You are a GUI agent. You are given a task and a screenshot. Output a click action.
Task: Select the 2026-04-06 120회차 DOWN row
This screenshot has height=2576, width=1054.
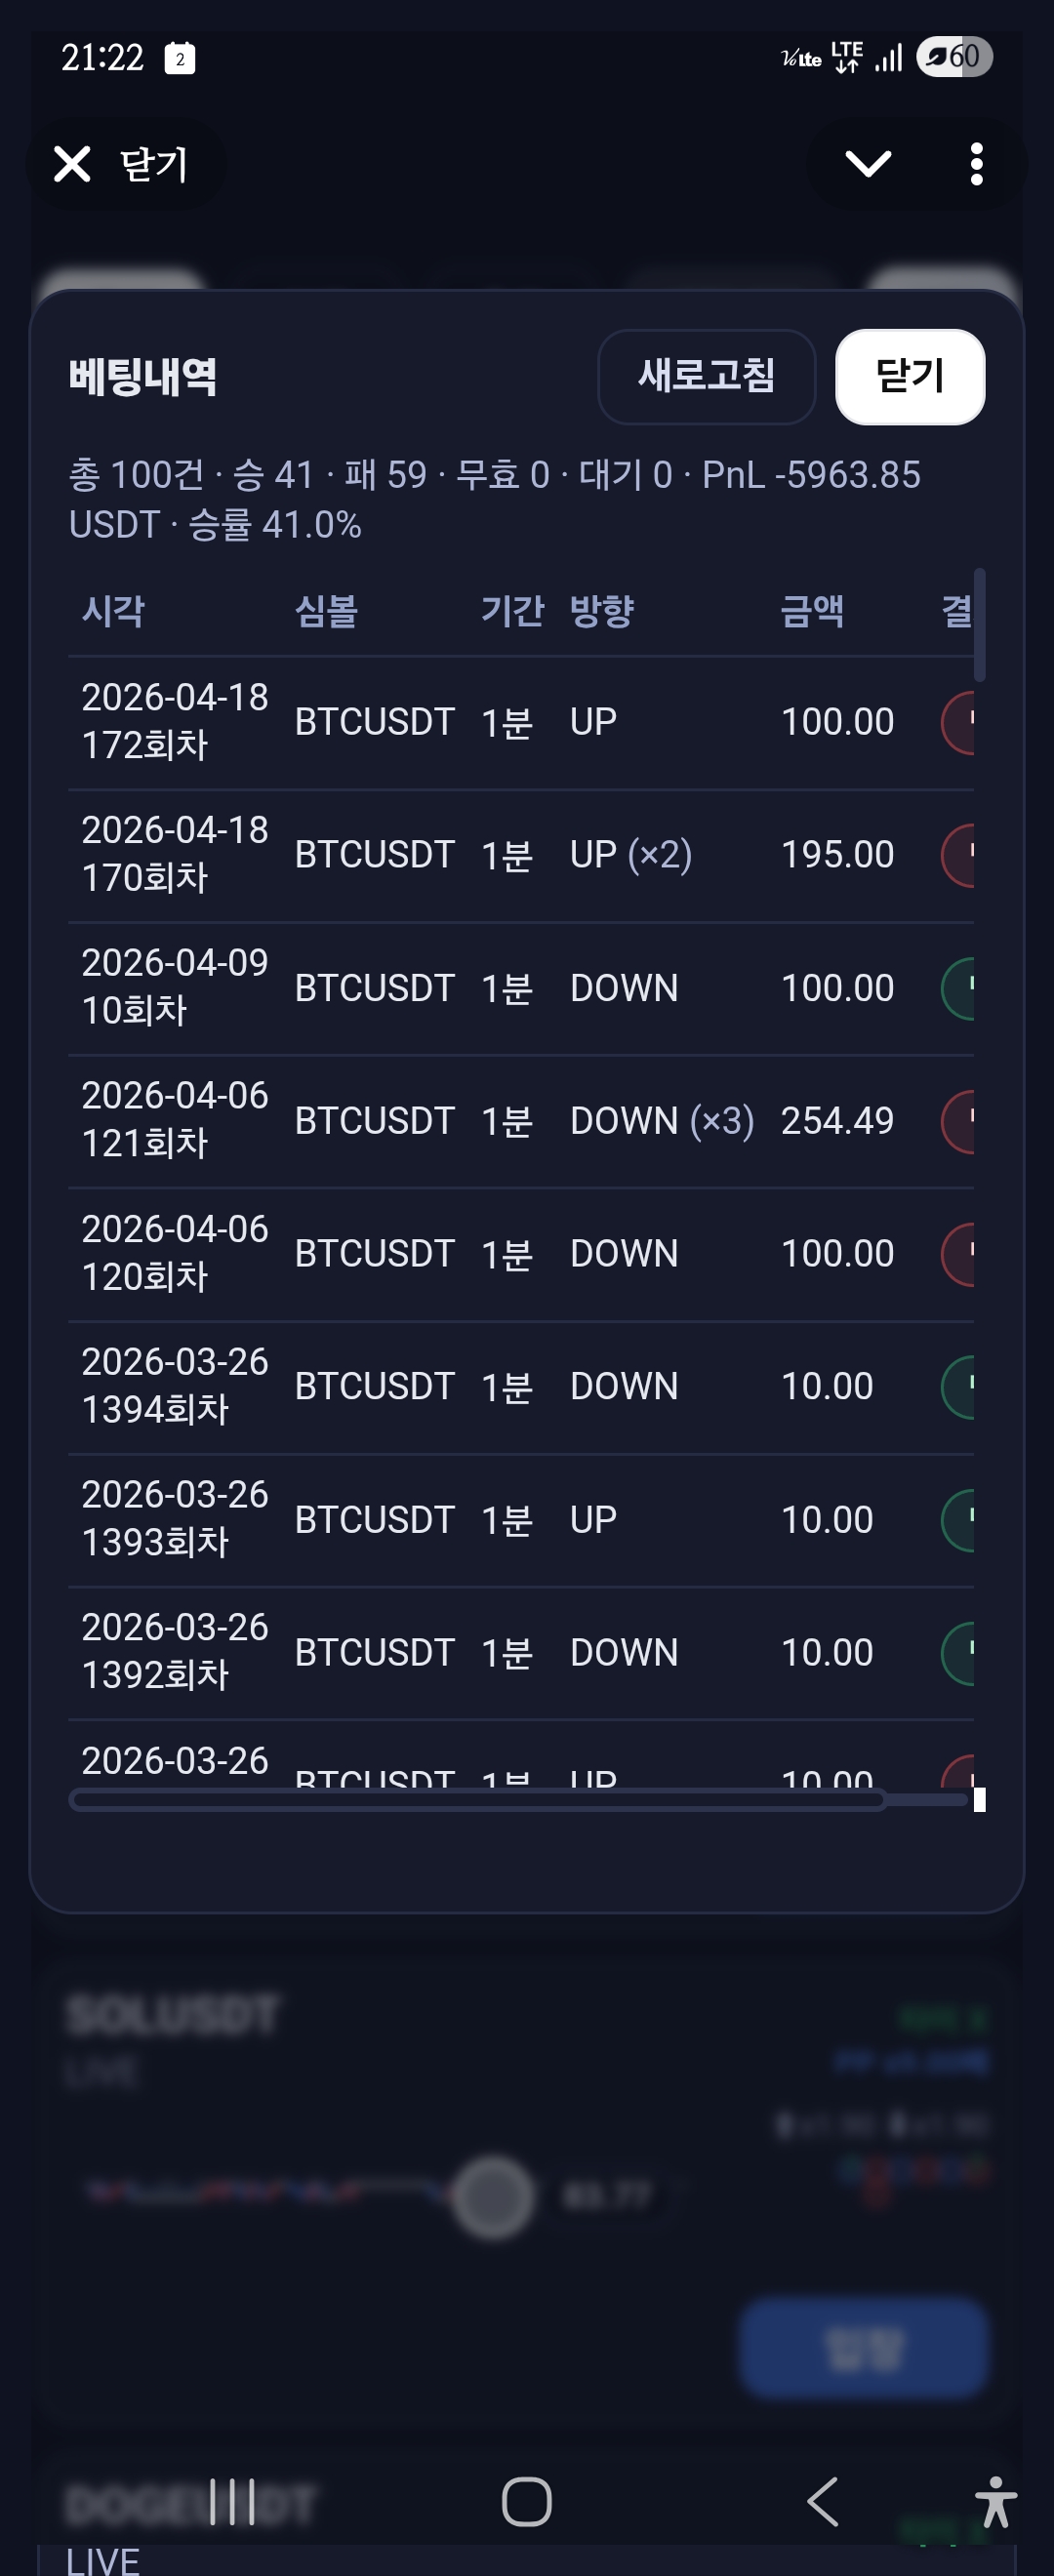pos(521,1254)
